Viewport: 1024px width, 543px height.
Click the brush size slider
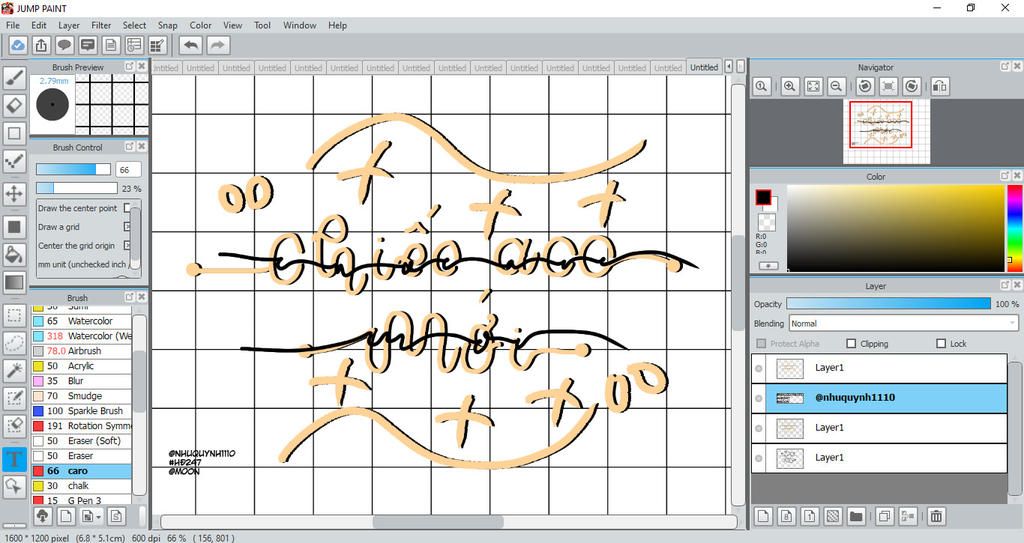click(74, 169)
